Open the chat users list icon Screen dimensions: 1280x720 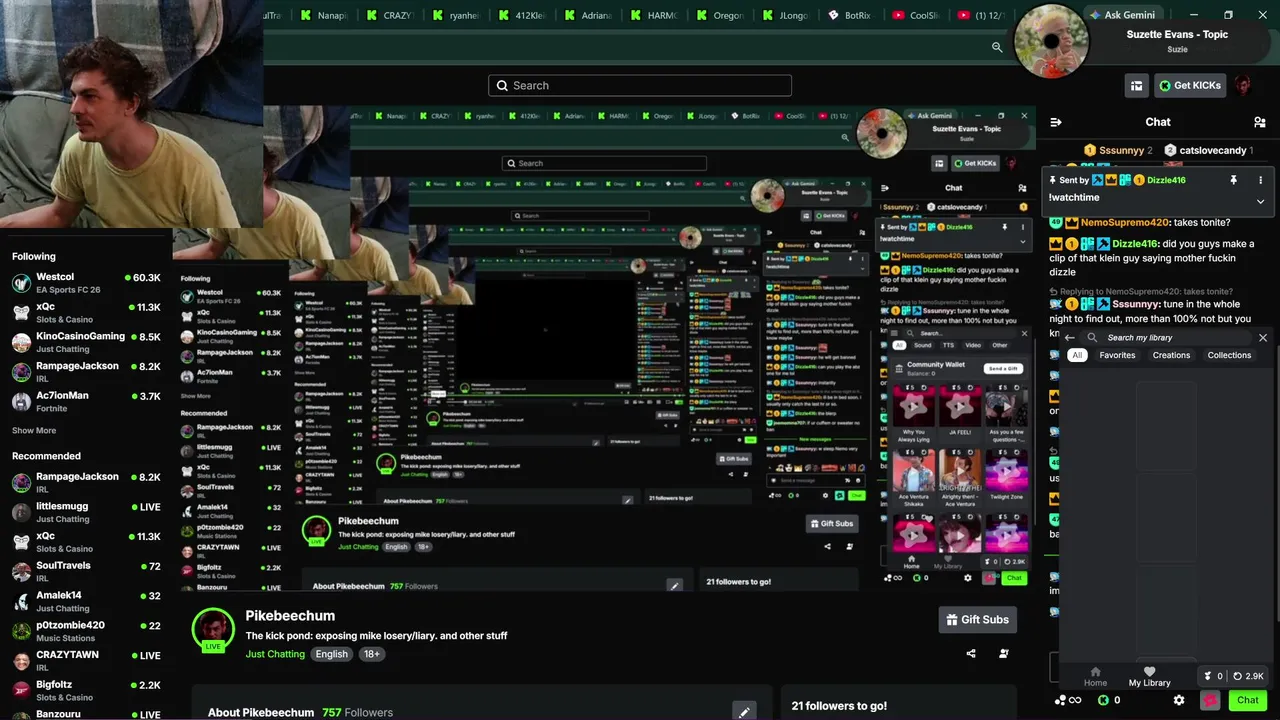(1259, 122)
